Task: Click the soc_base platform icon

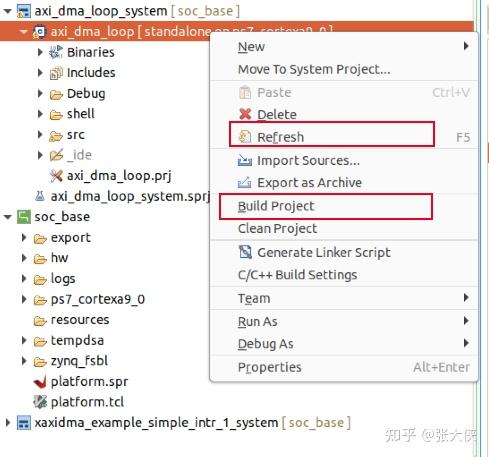Action: pos(24,217)
